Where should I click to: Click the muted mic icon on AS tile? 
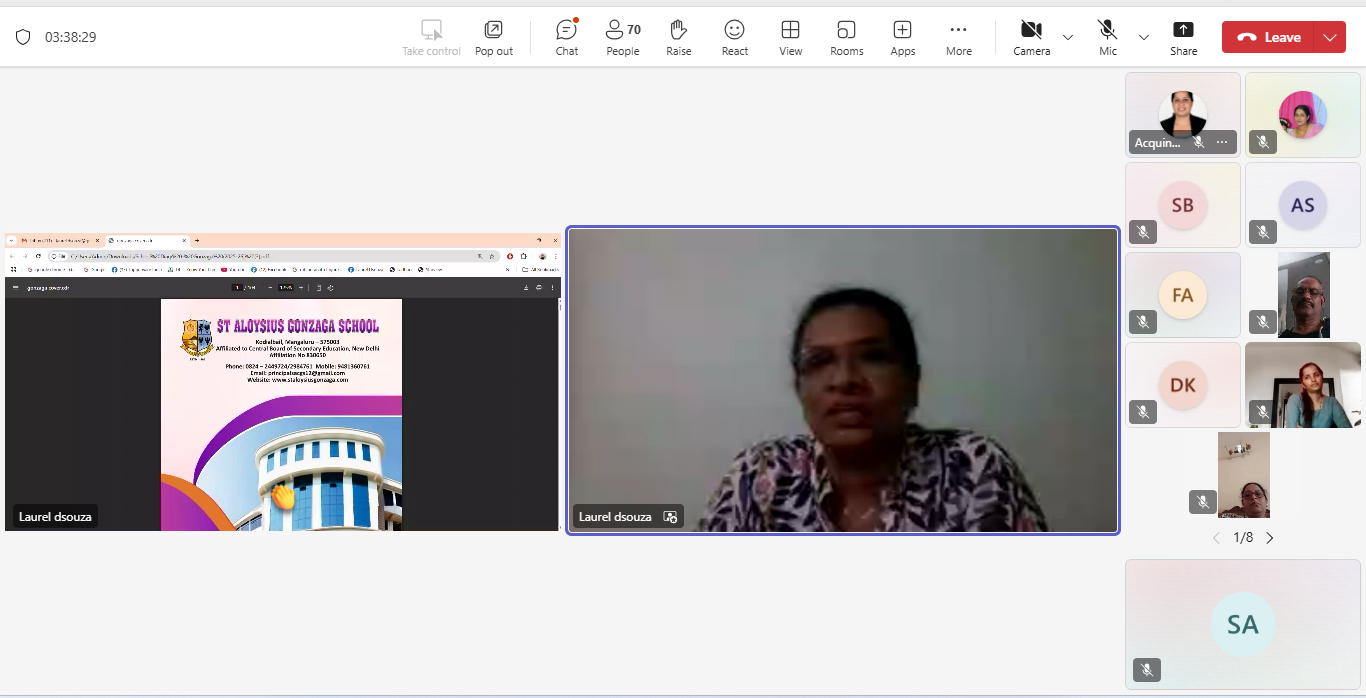tap(1263, 232)
